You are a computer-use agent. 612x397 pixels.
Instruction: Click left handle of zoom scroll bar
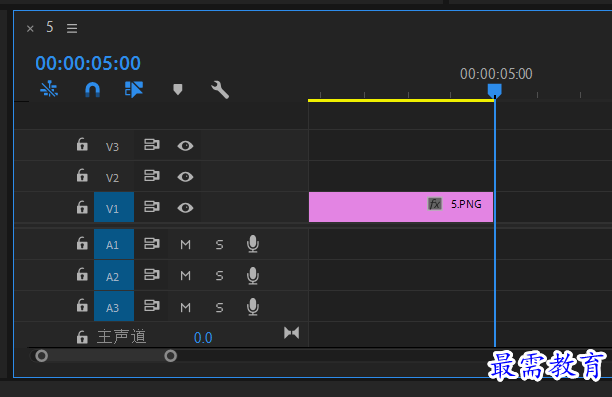[41, 356]
